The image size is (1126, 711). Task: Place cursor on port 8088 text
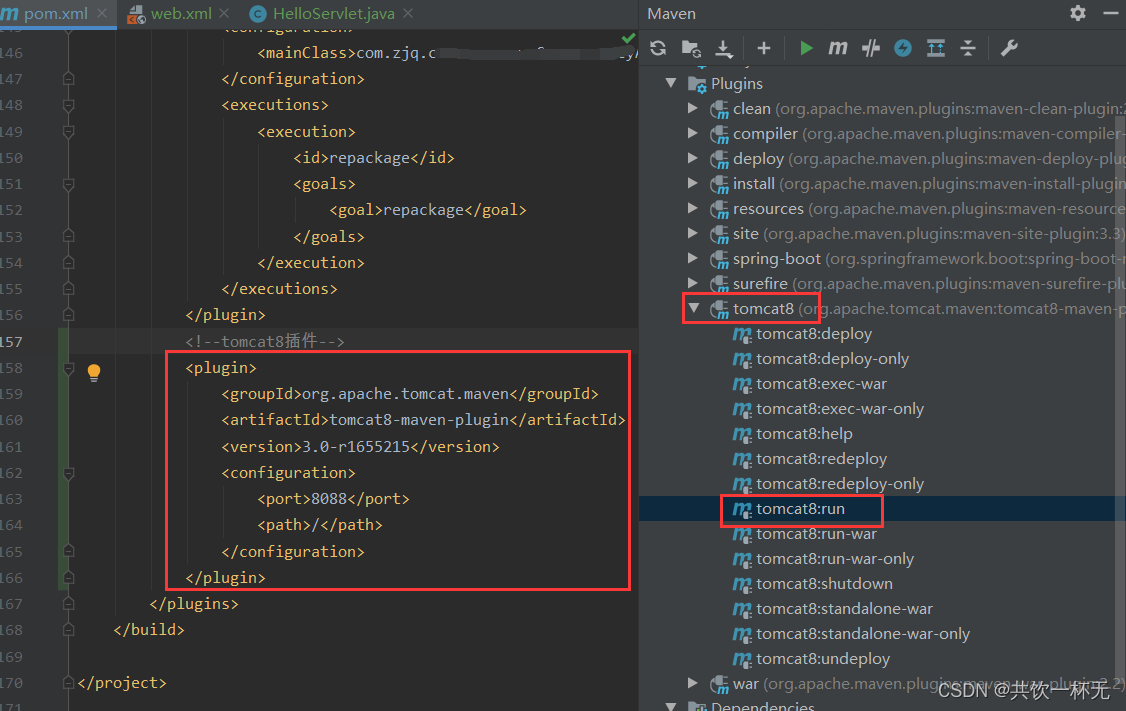(x=329, y=498)
